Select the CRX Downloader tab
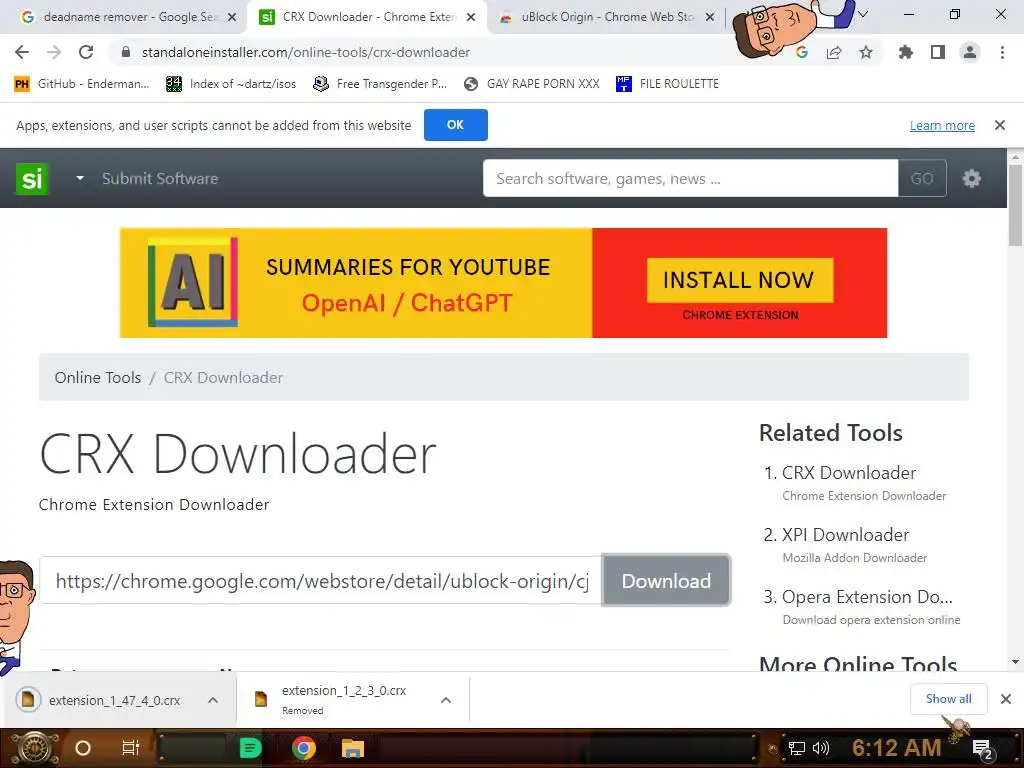 [x=368, y=17]
